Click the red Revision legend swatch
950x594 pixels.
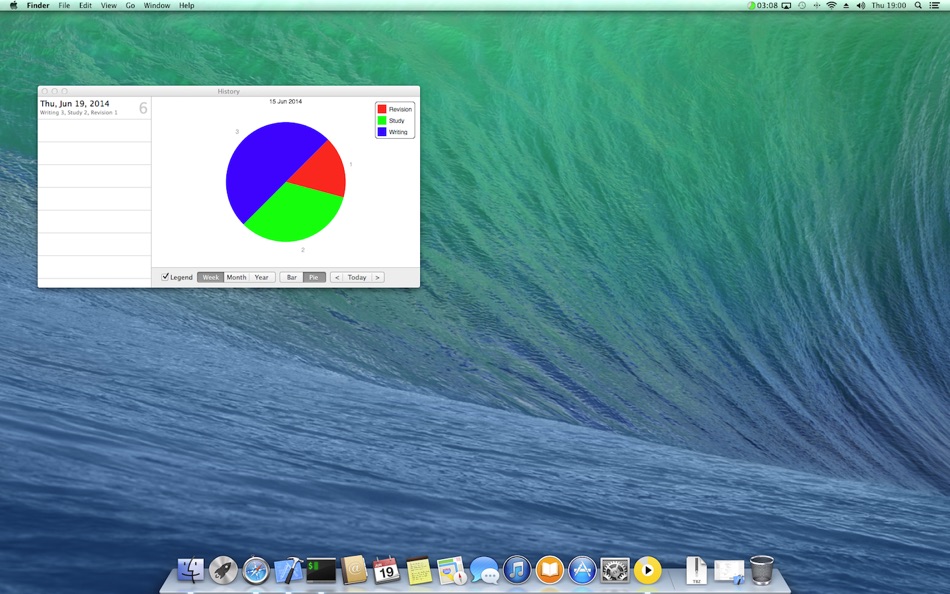click(x=382, y=109)
